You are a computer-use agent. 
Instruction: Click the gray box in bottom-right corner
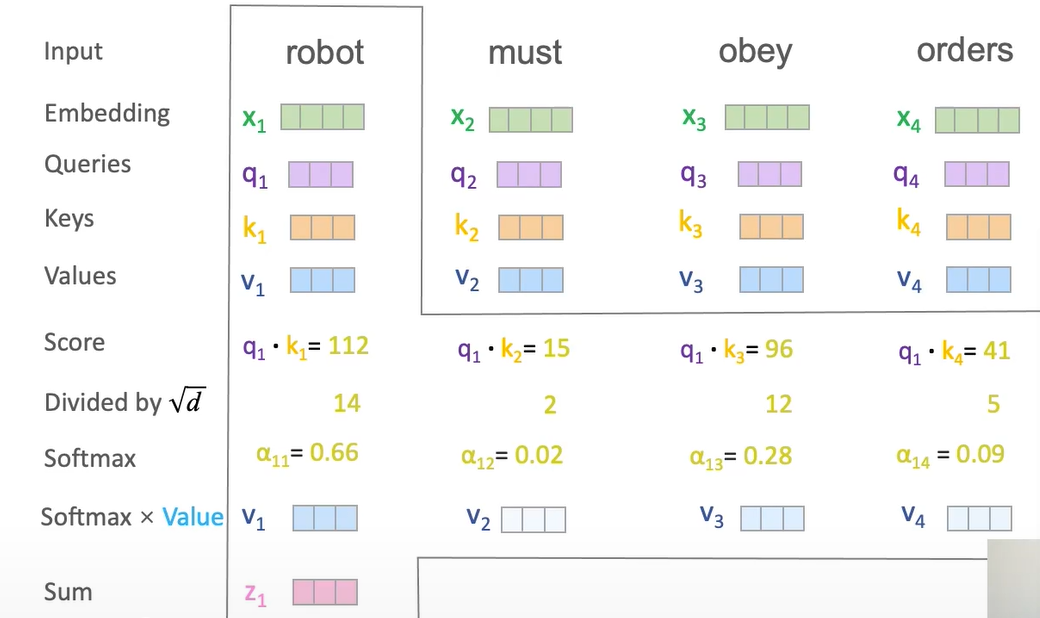pyautogui.click(x=1013, y=578)
